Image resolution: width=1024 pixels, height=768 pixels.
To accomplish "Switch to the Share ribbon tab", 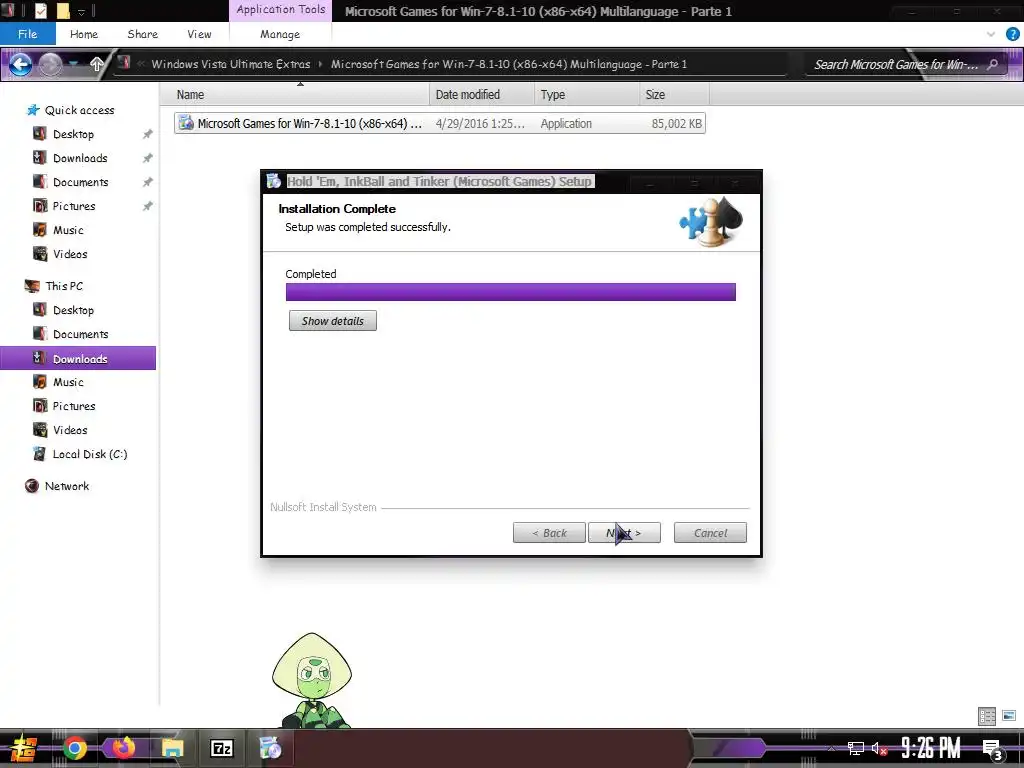I will coord(142,34).
